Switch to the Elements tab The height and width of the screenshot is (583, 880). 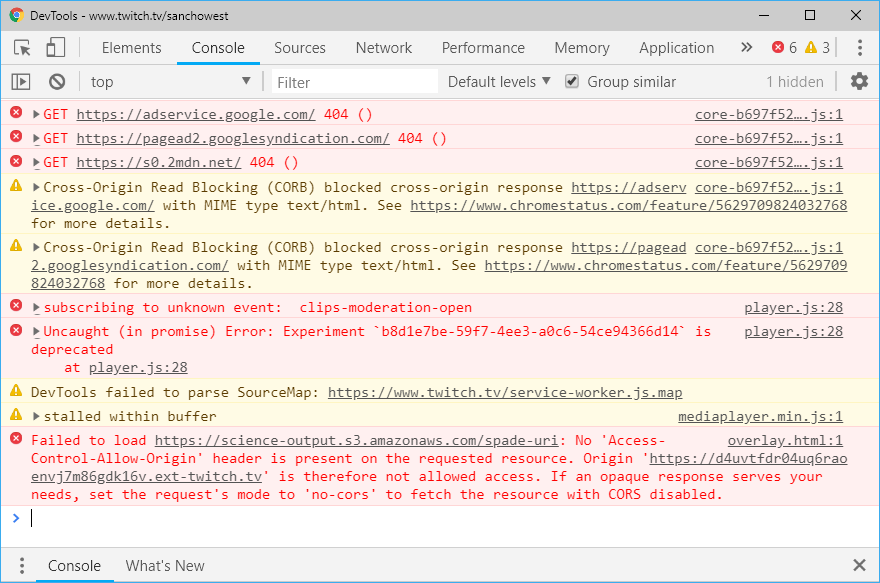pos(131,48)
